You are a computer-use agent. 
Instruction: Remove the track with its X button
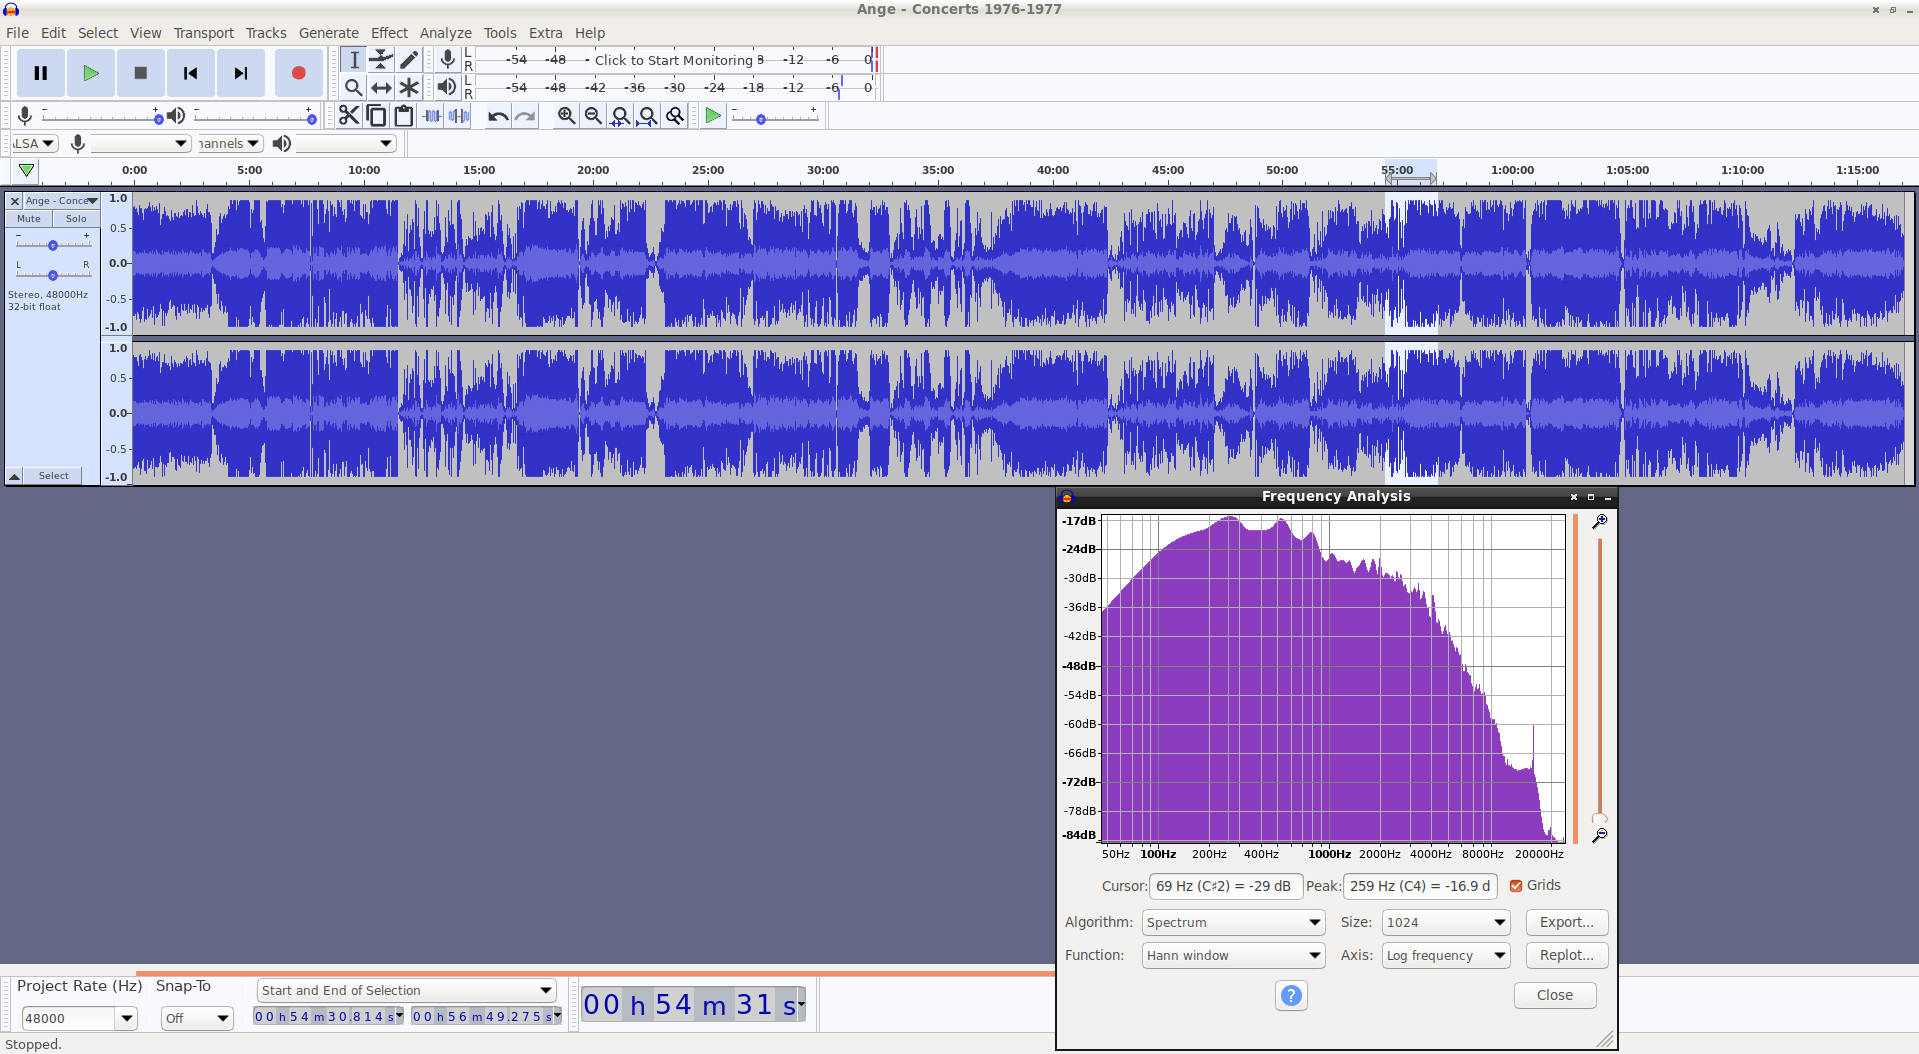point(15,201)
